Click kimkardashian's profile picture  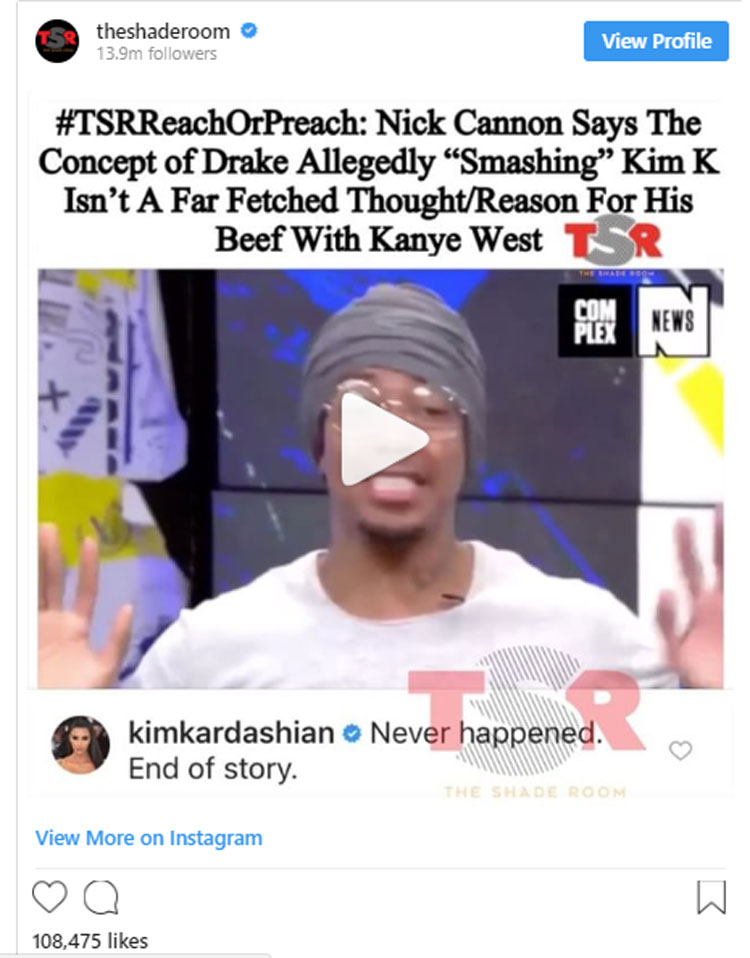pyautogui.click(x=81, y=745)
